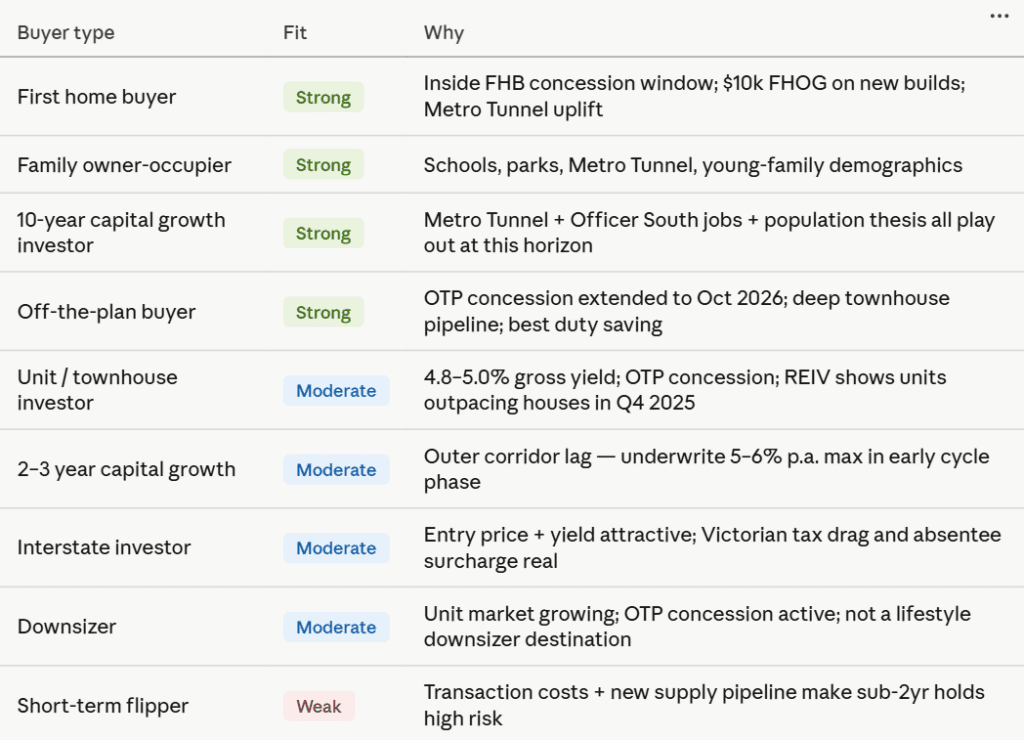This screenshot has width=1024, height=740.
Task: Select the 10-year capital growth investor label
Action: [121, 232]
